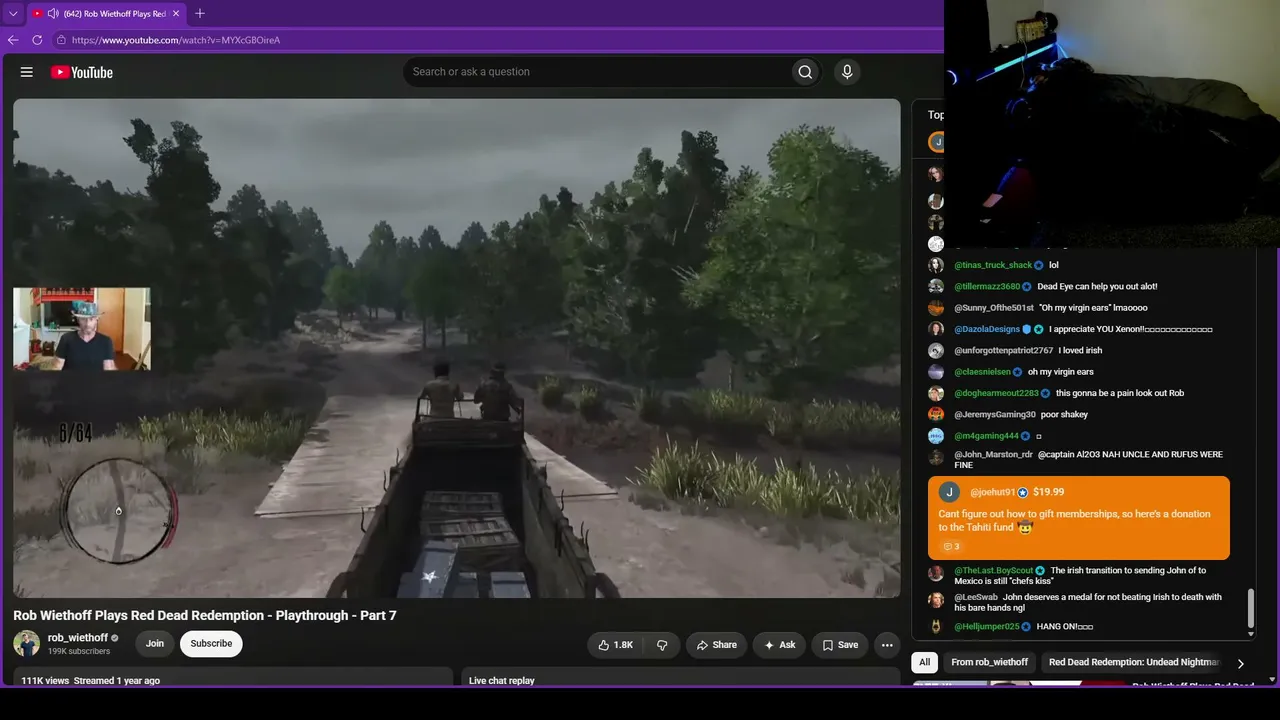The image size is (1280, 720).
Task: Click the avatar beside @JeremysGaming30
Action: tap(936, 415)
